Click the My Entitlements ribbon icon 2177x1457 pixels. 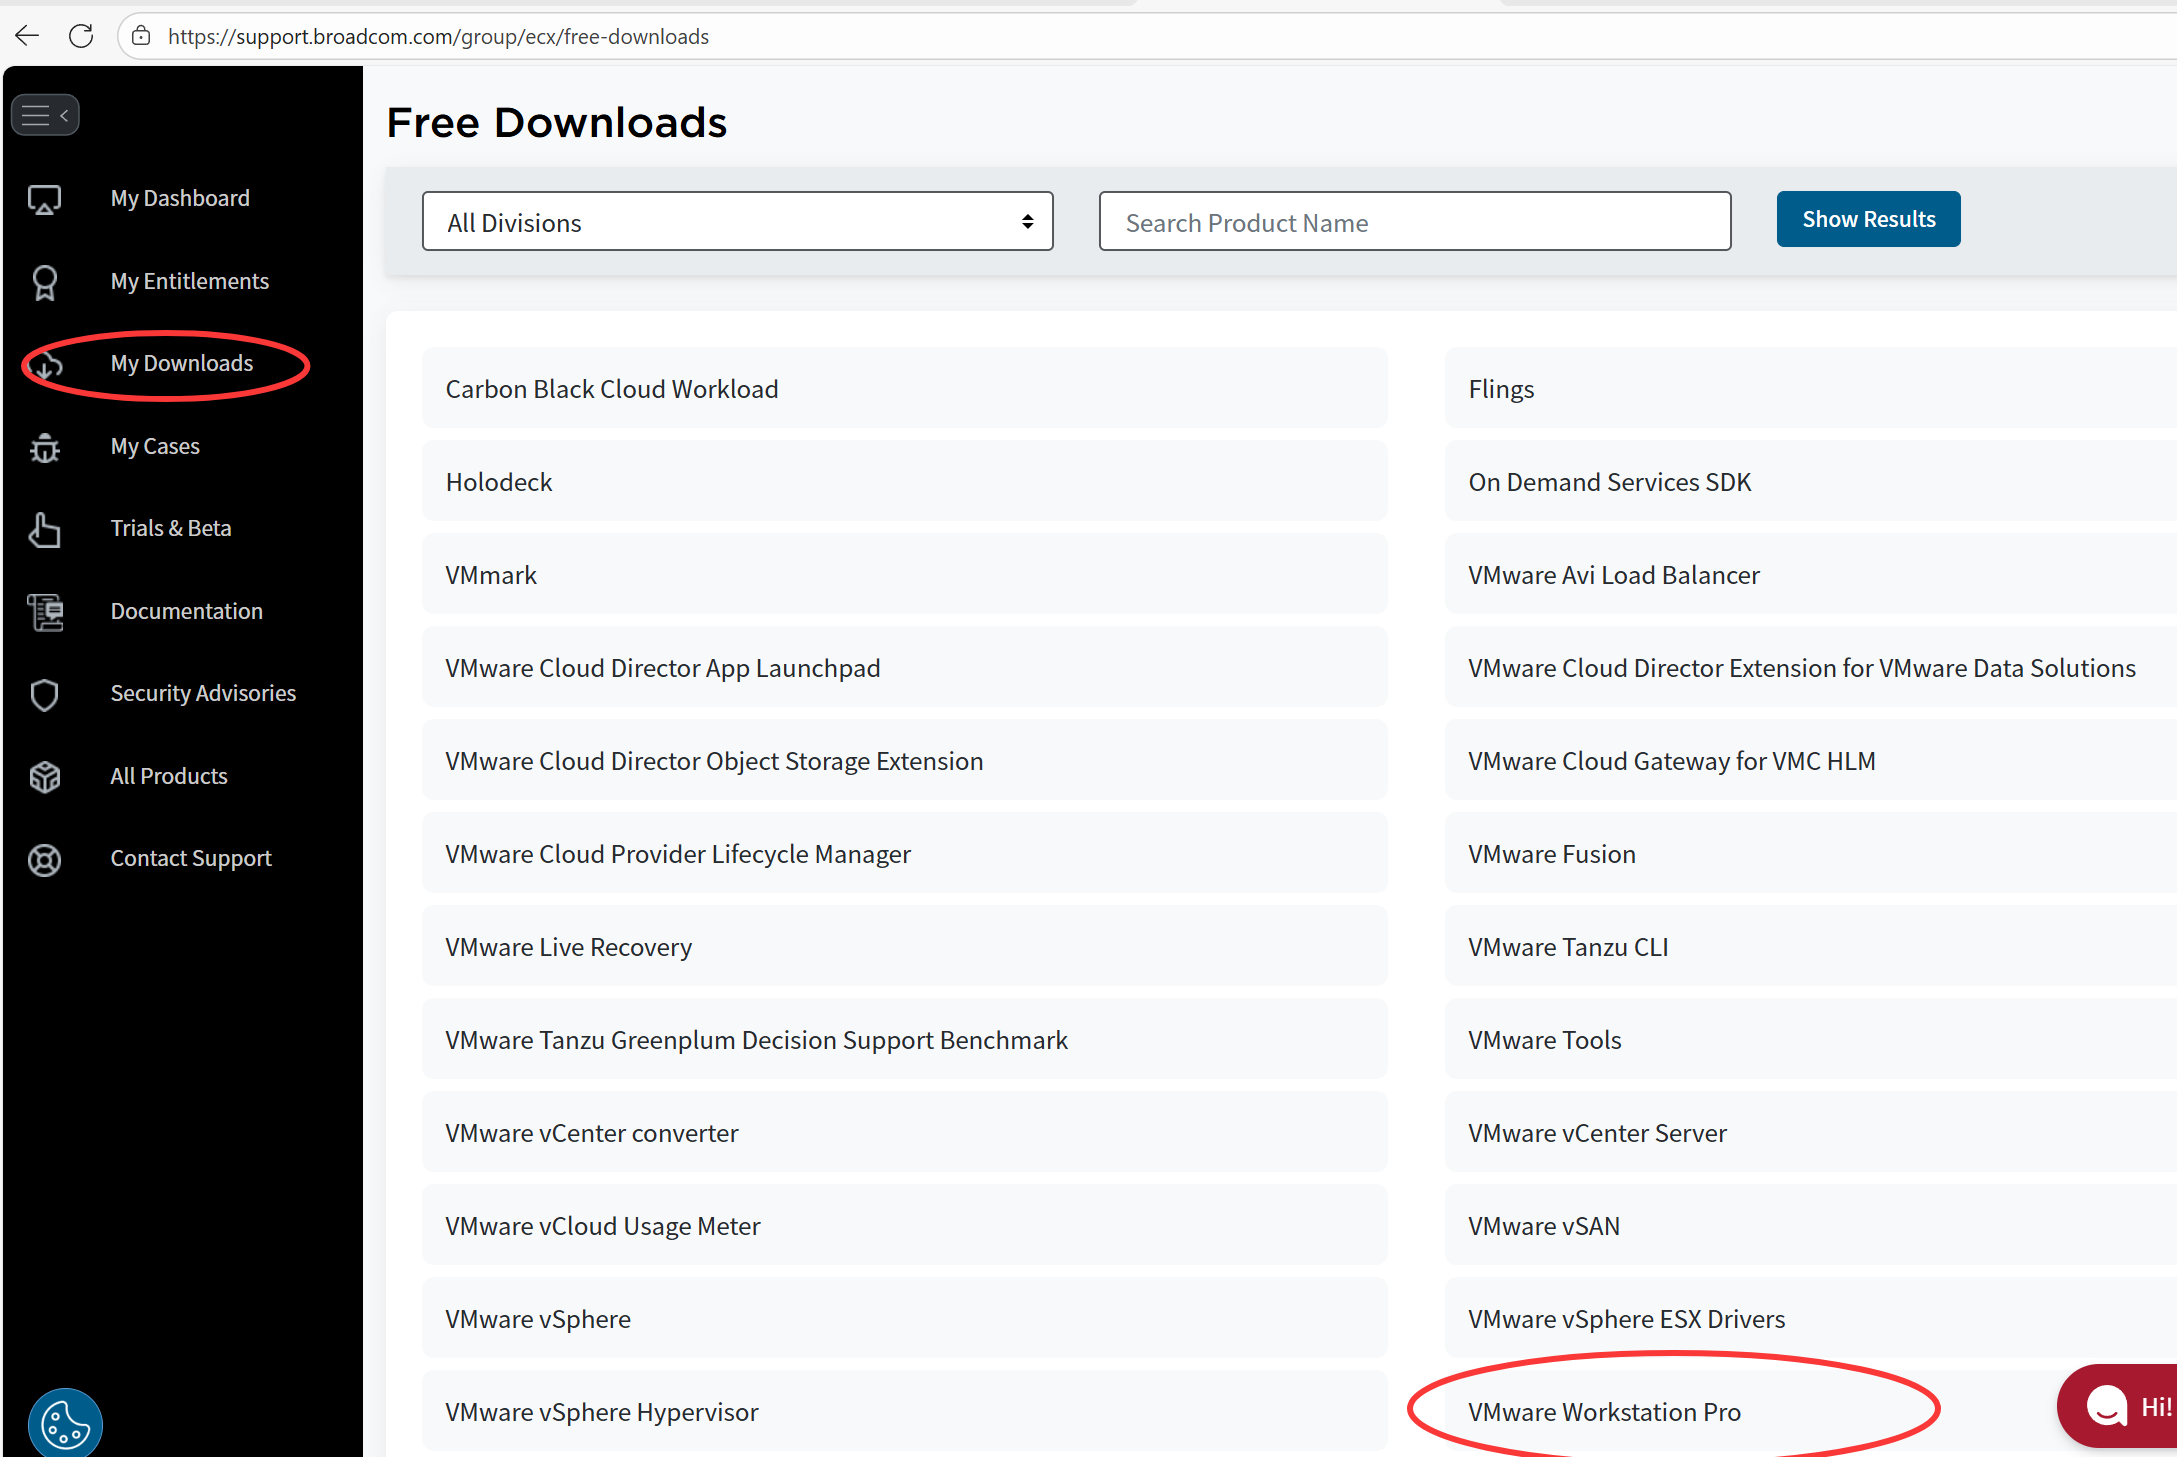point(45,282)
